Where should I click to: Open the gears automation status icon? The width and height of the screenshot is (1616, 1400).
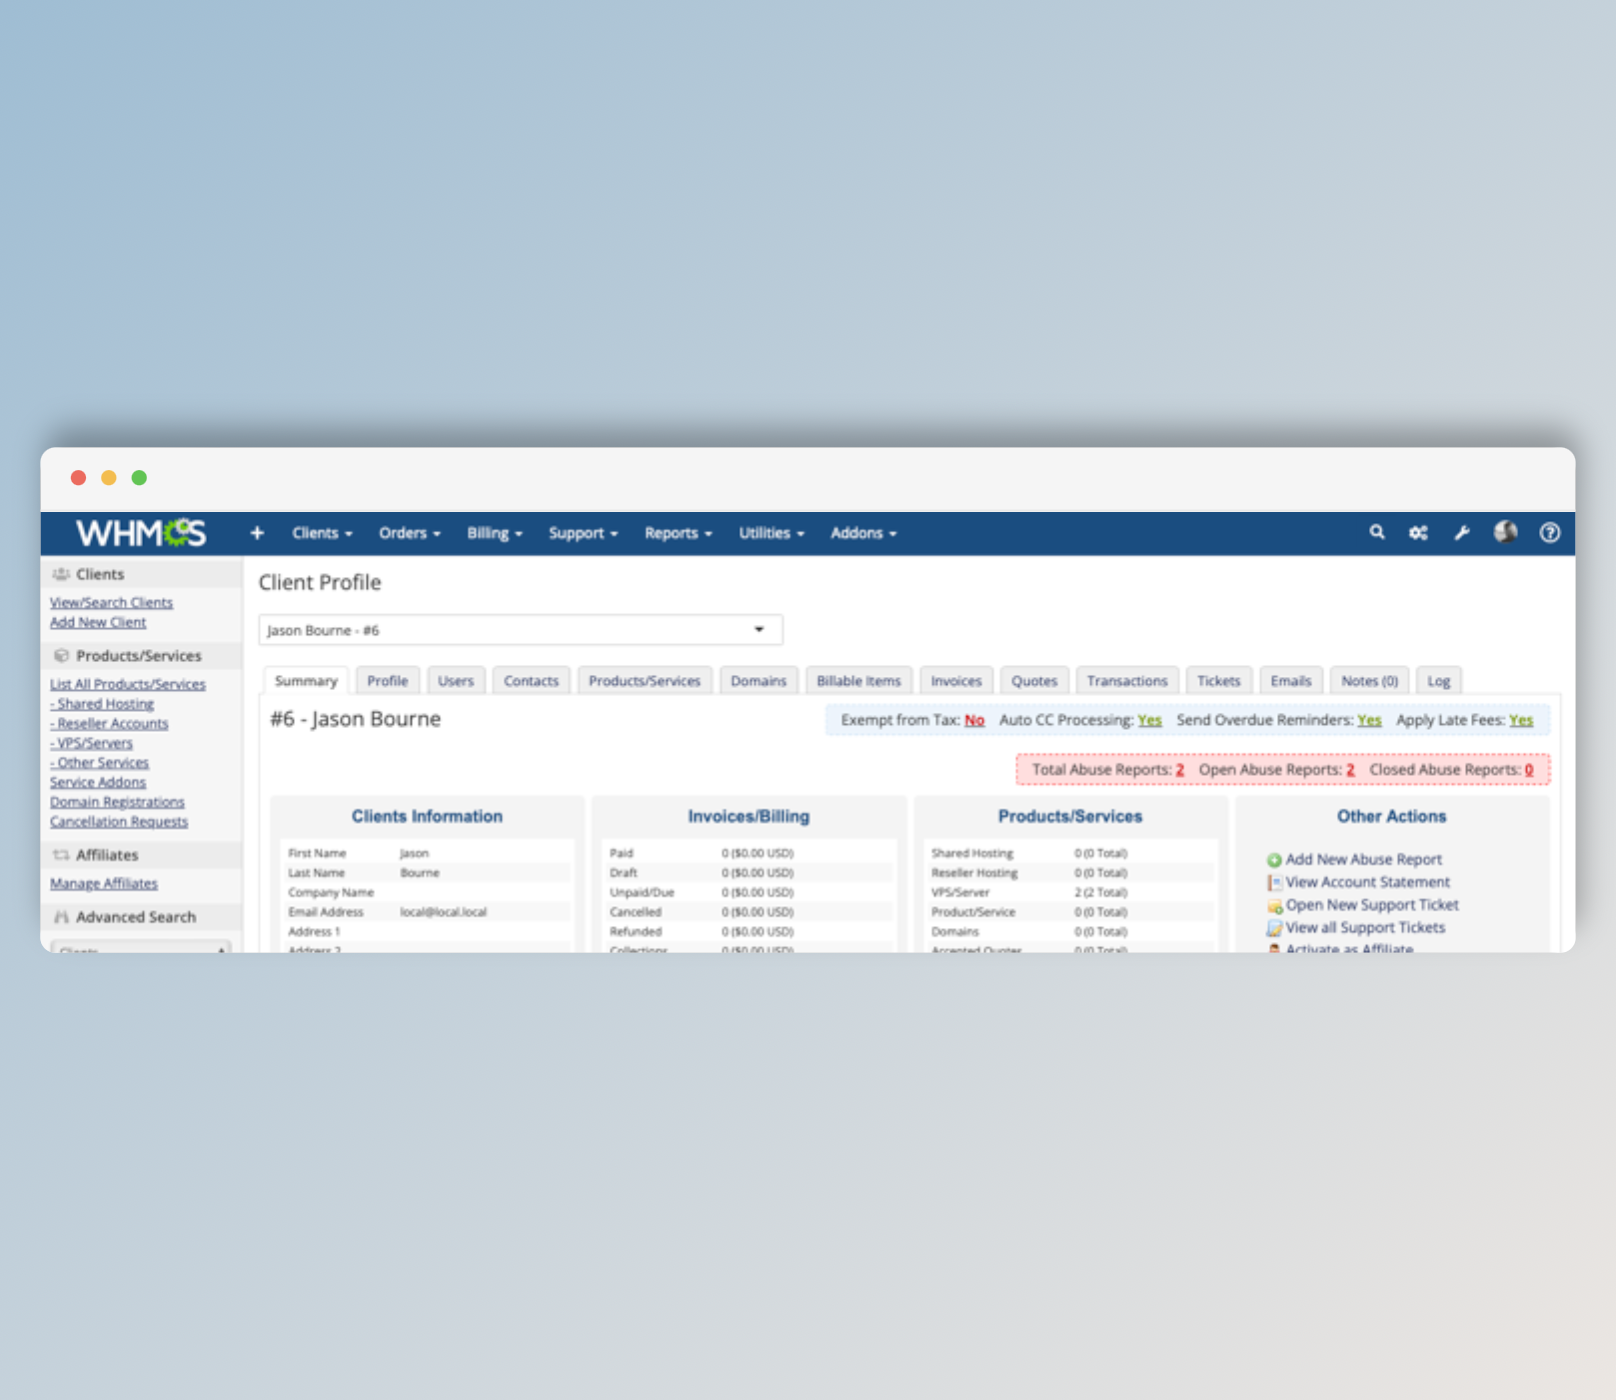point(1418,533)
